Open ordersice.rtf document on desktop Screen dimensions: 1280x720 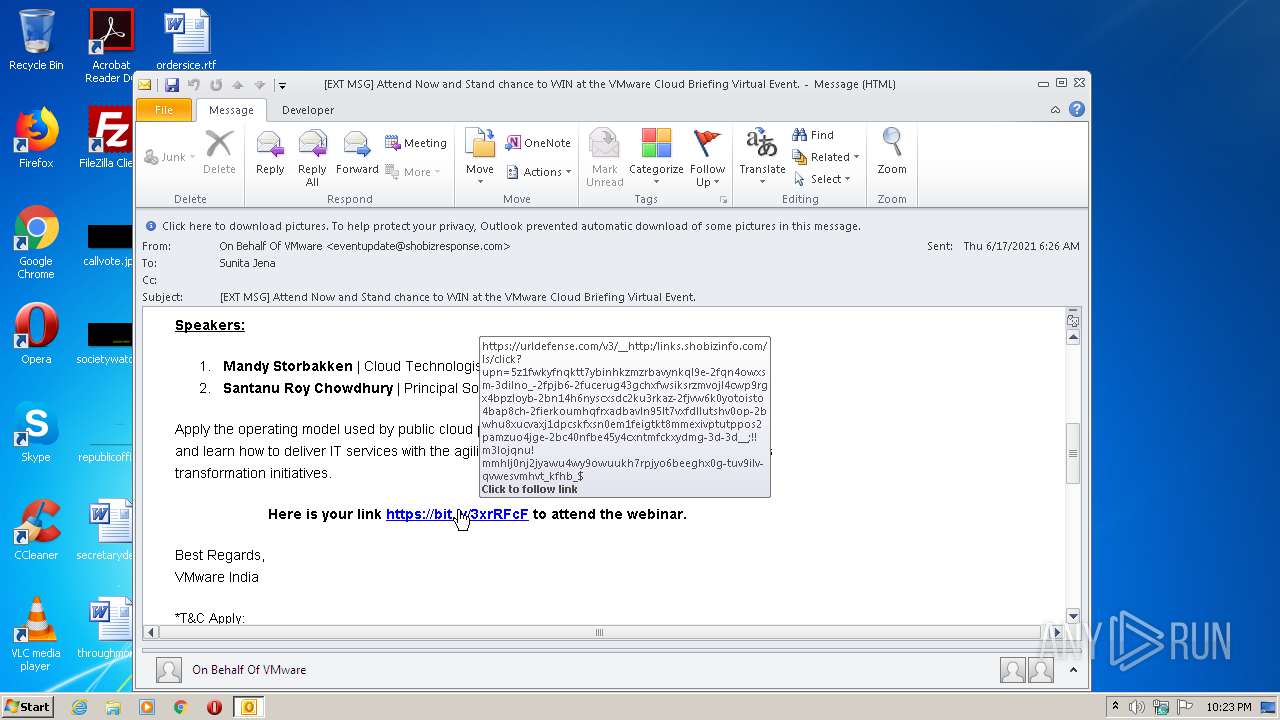[x=186, y=40]
